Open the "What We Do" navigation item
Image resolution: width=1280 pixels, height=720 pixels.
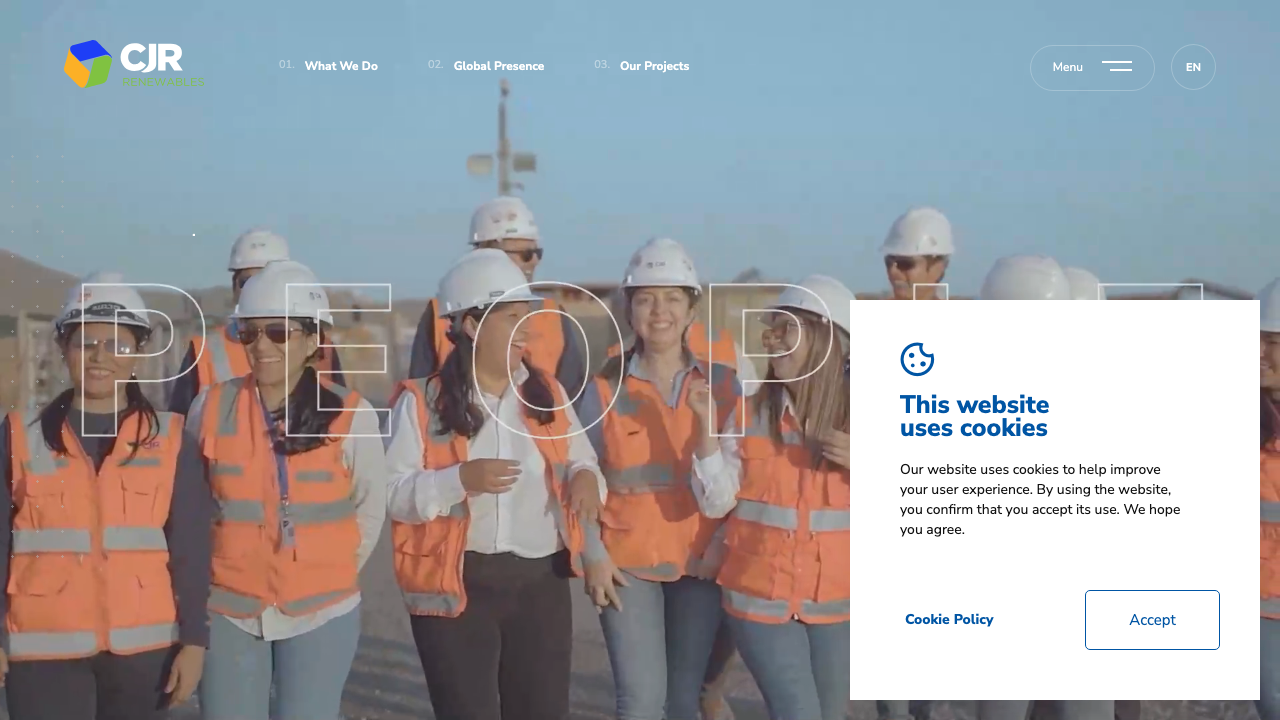pos(341,66)
